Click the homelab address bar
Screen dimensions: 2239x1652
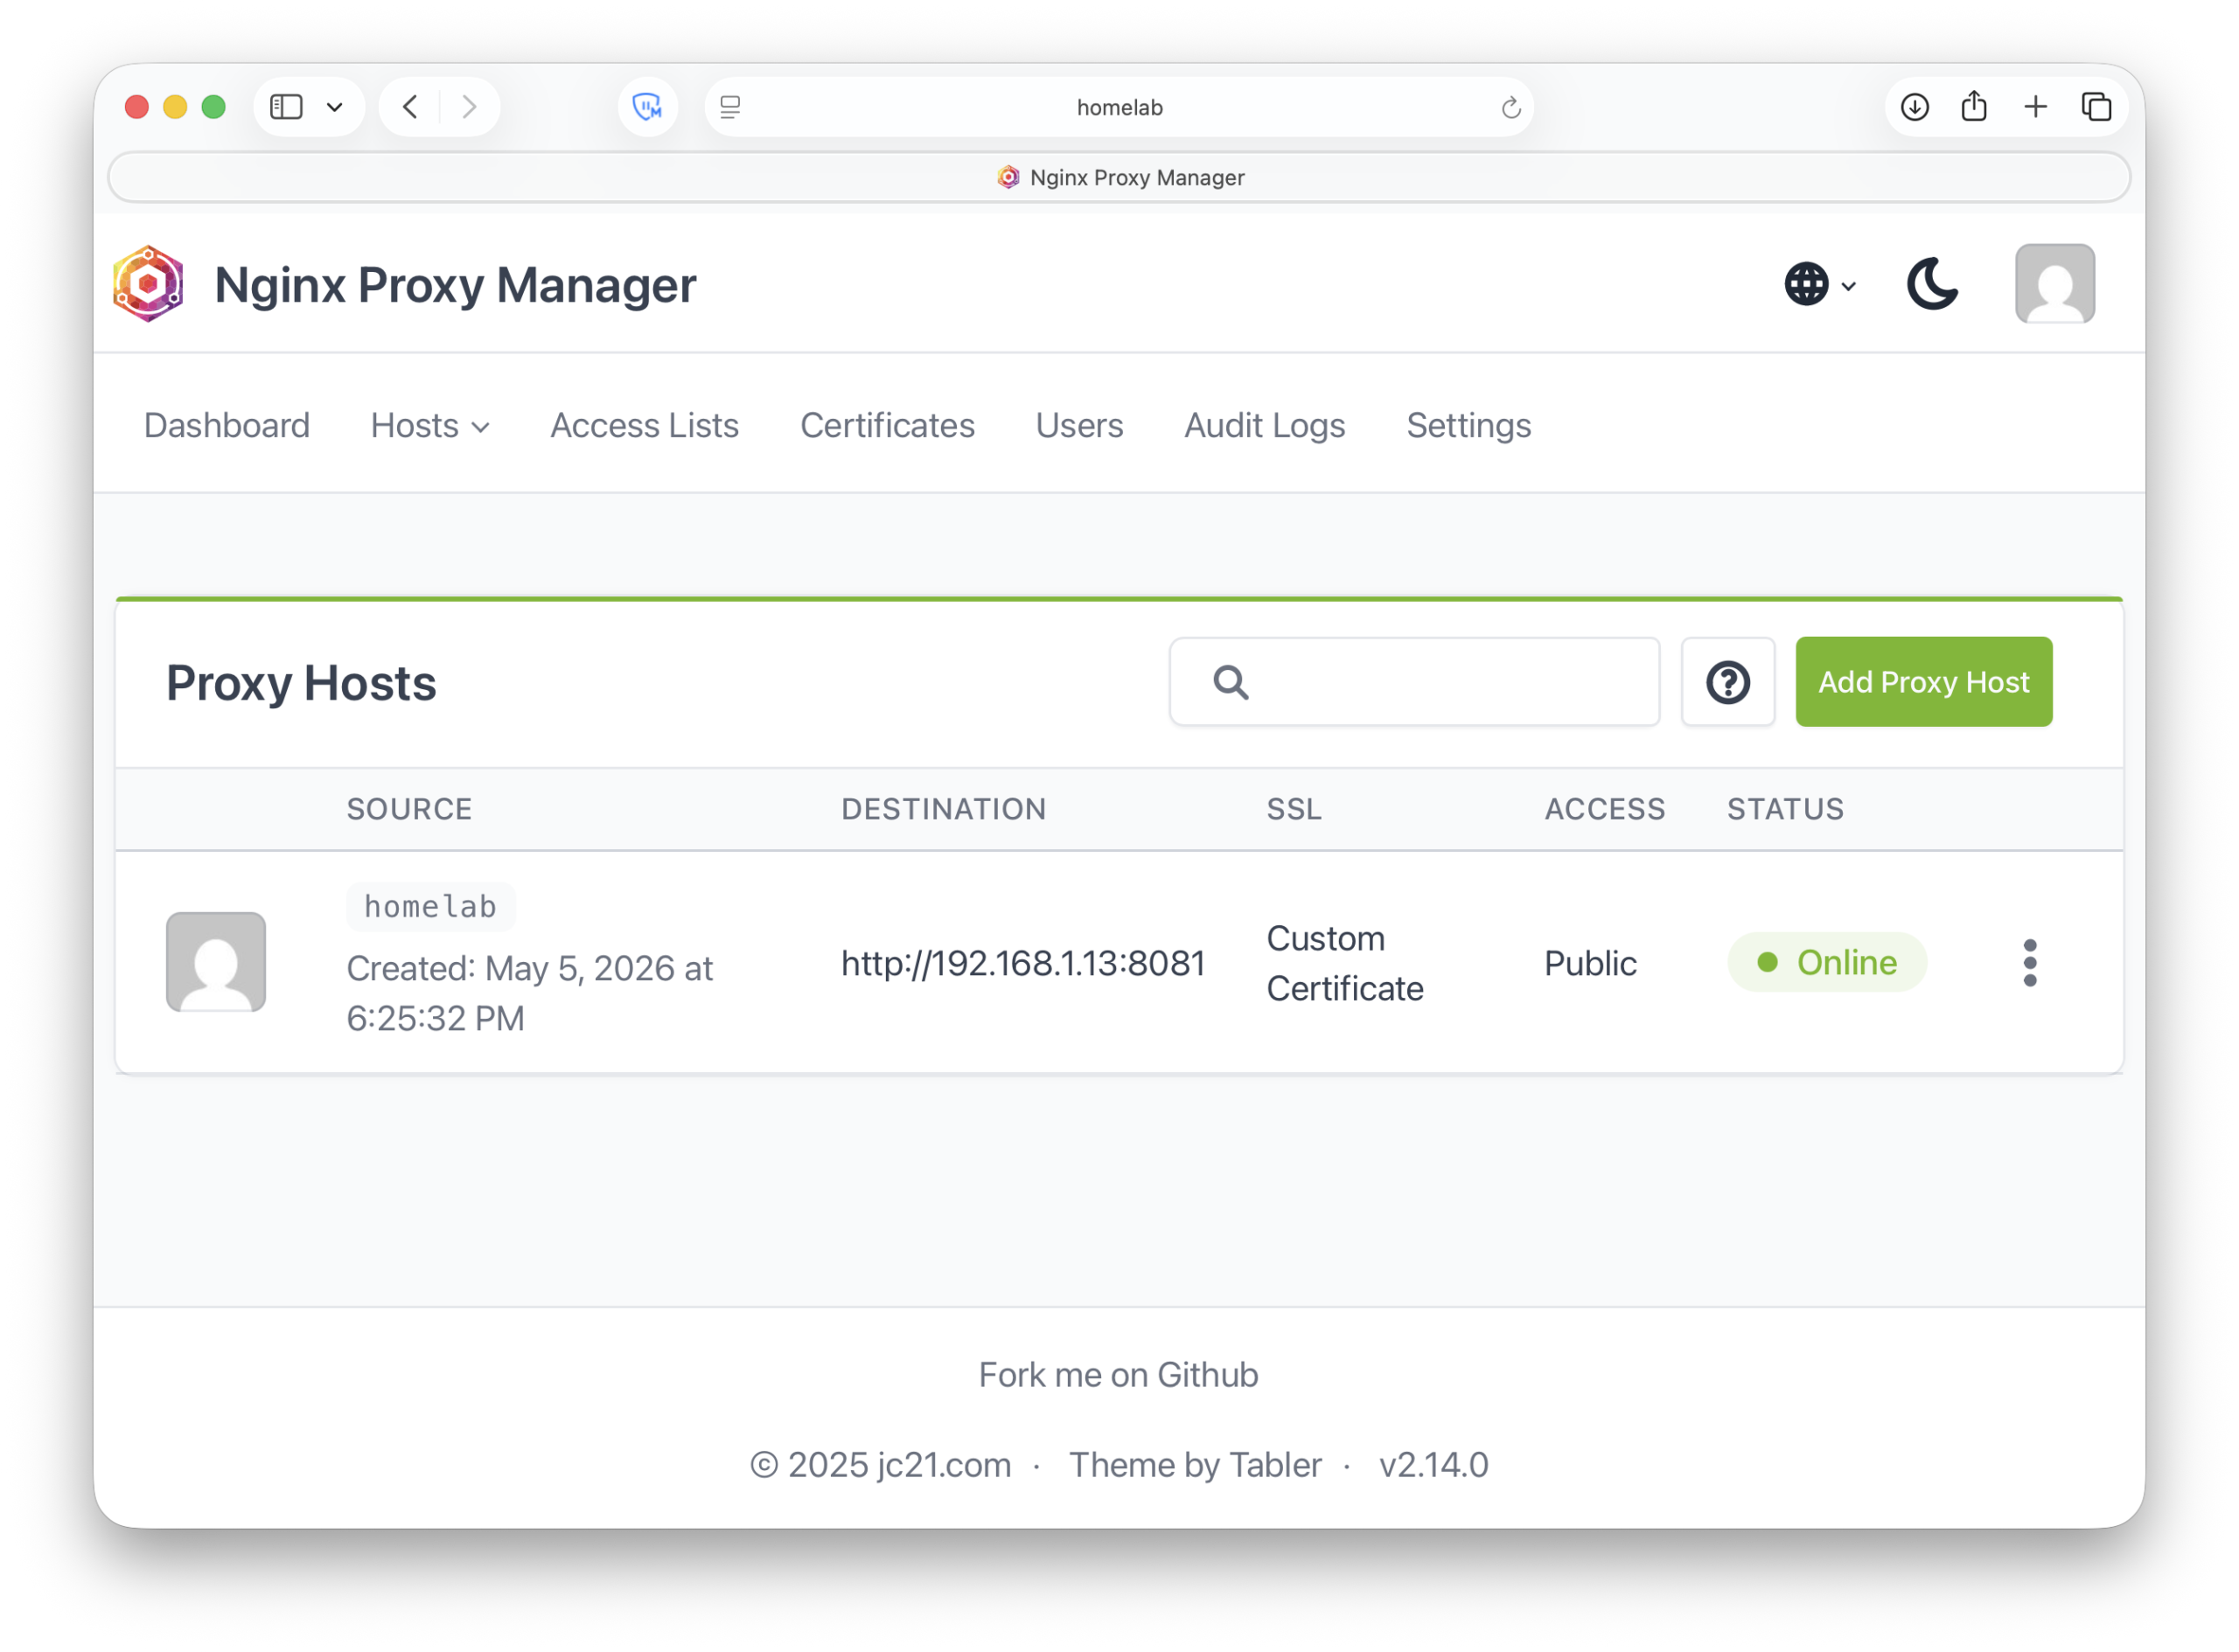[1119, 107]
